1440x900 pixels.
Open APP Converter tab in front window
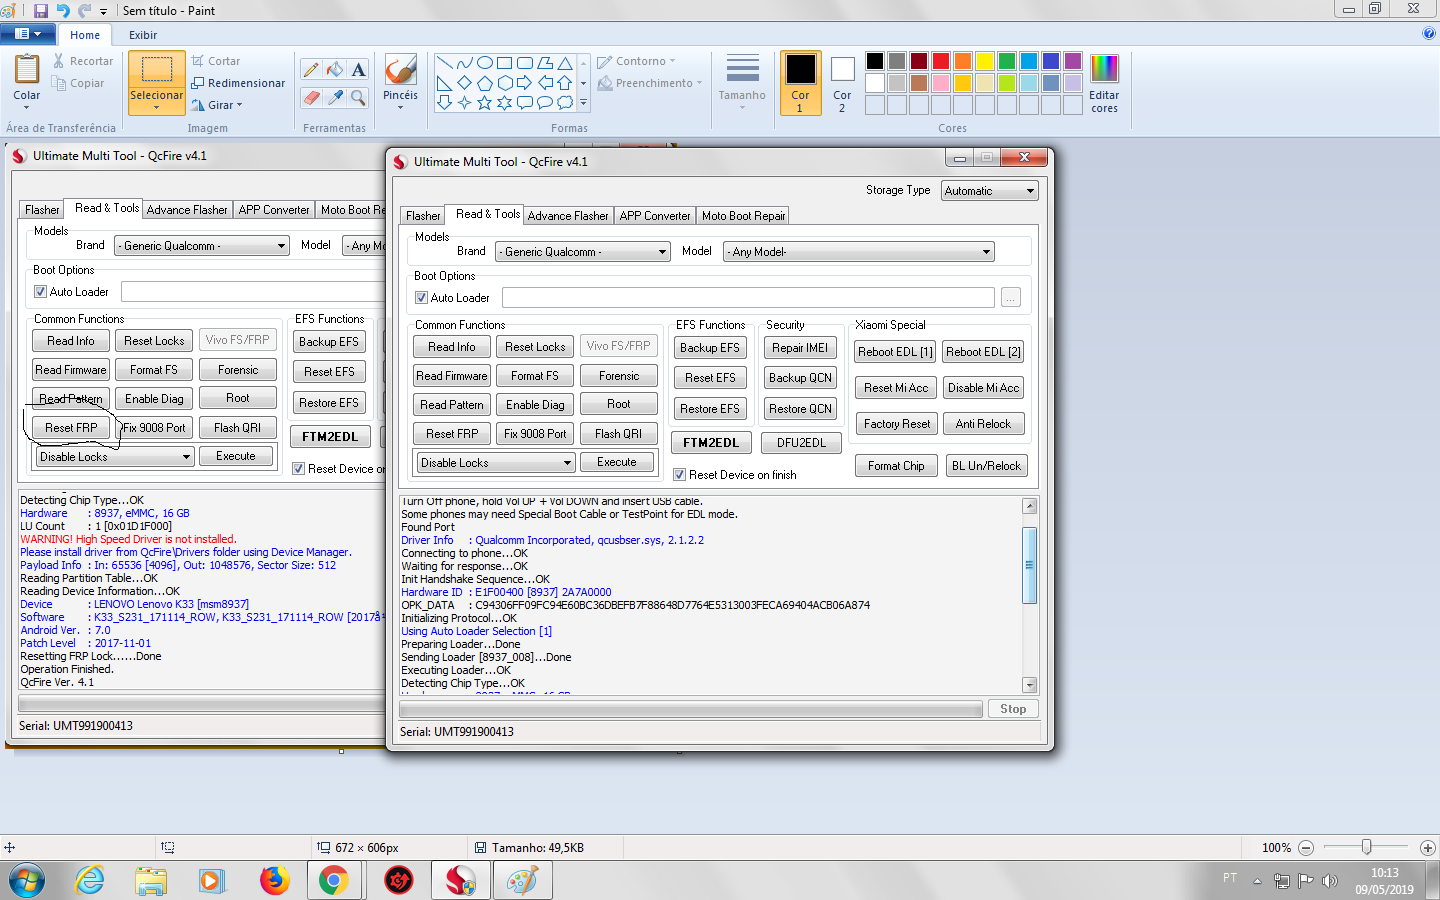click(655, 216)
